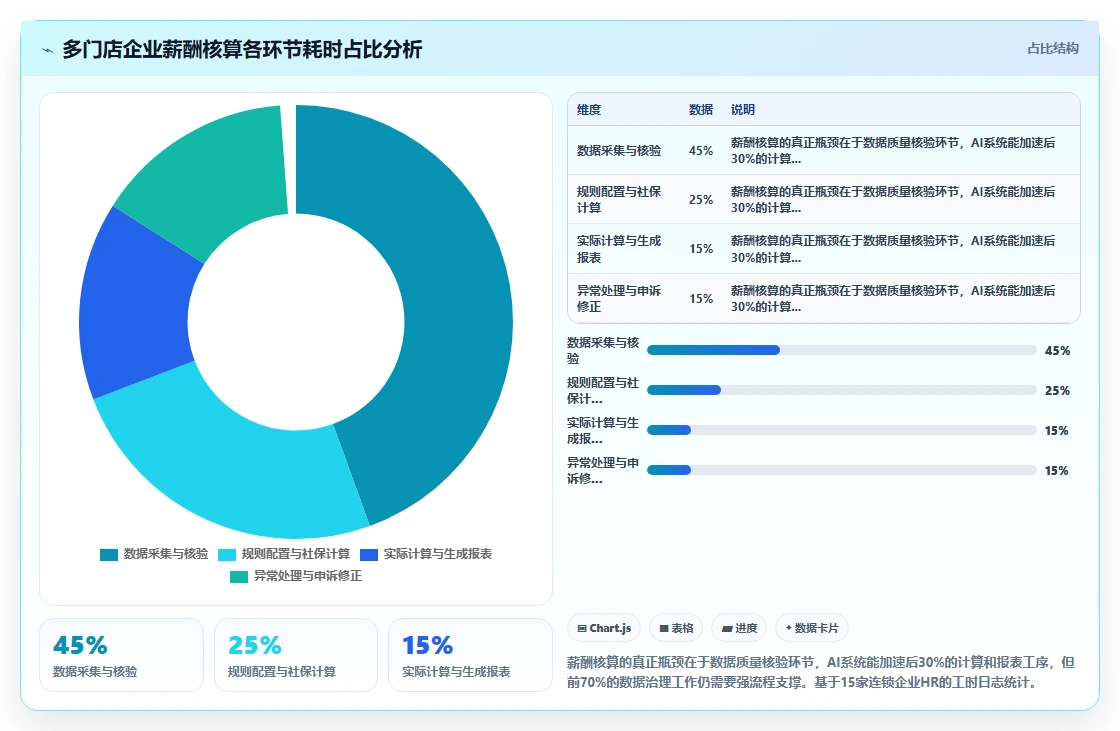Click the 25% value in the table
This screenshot has width=1120, height=731.
coord(701,199)
